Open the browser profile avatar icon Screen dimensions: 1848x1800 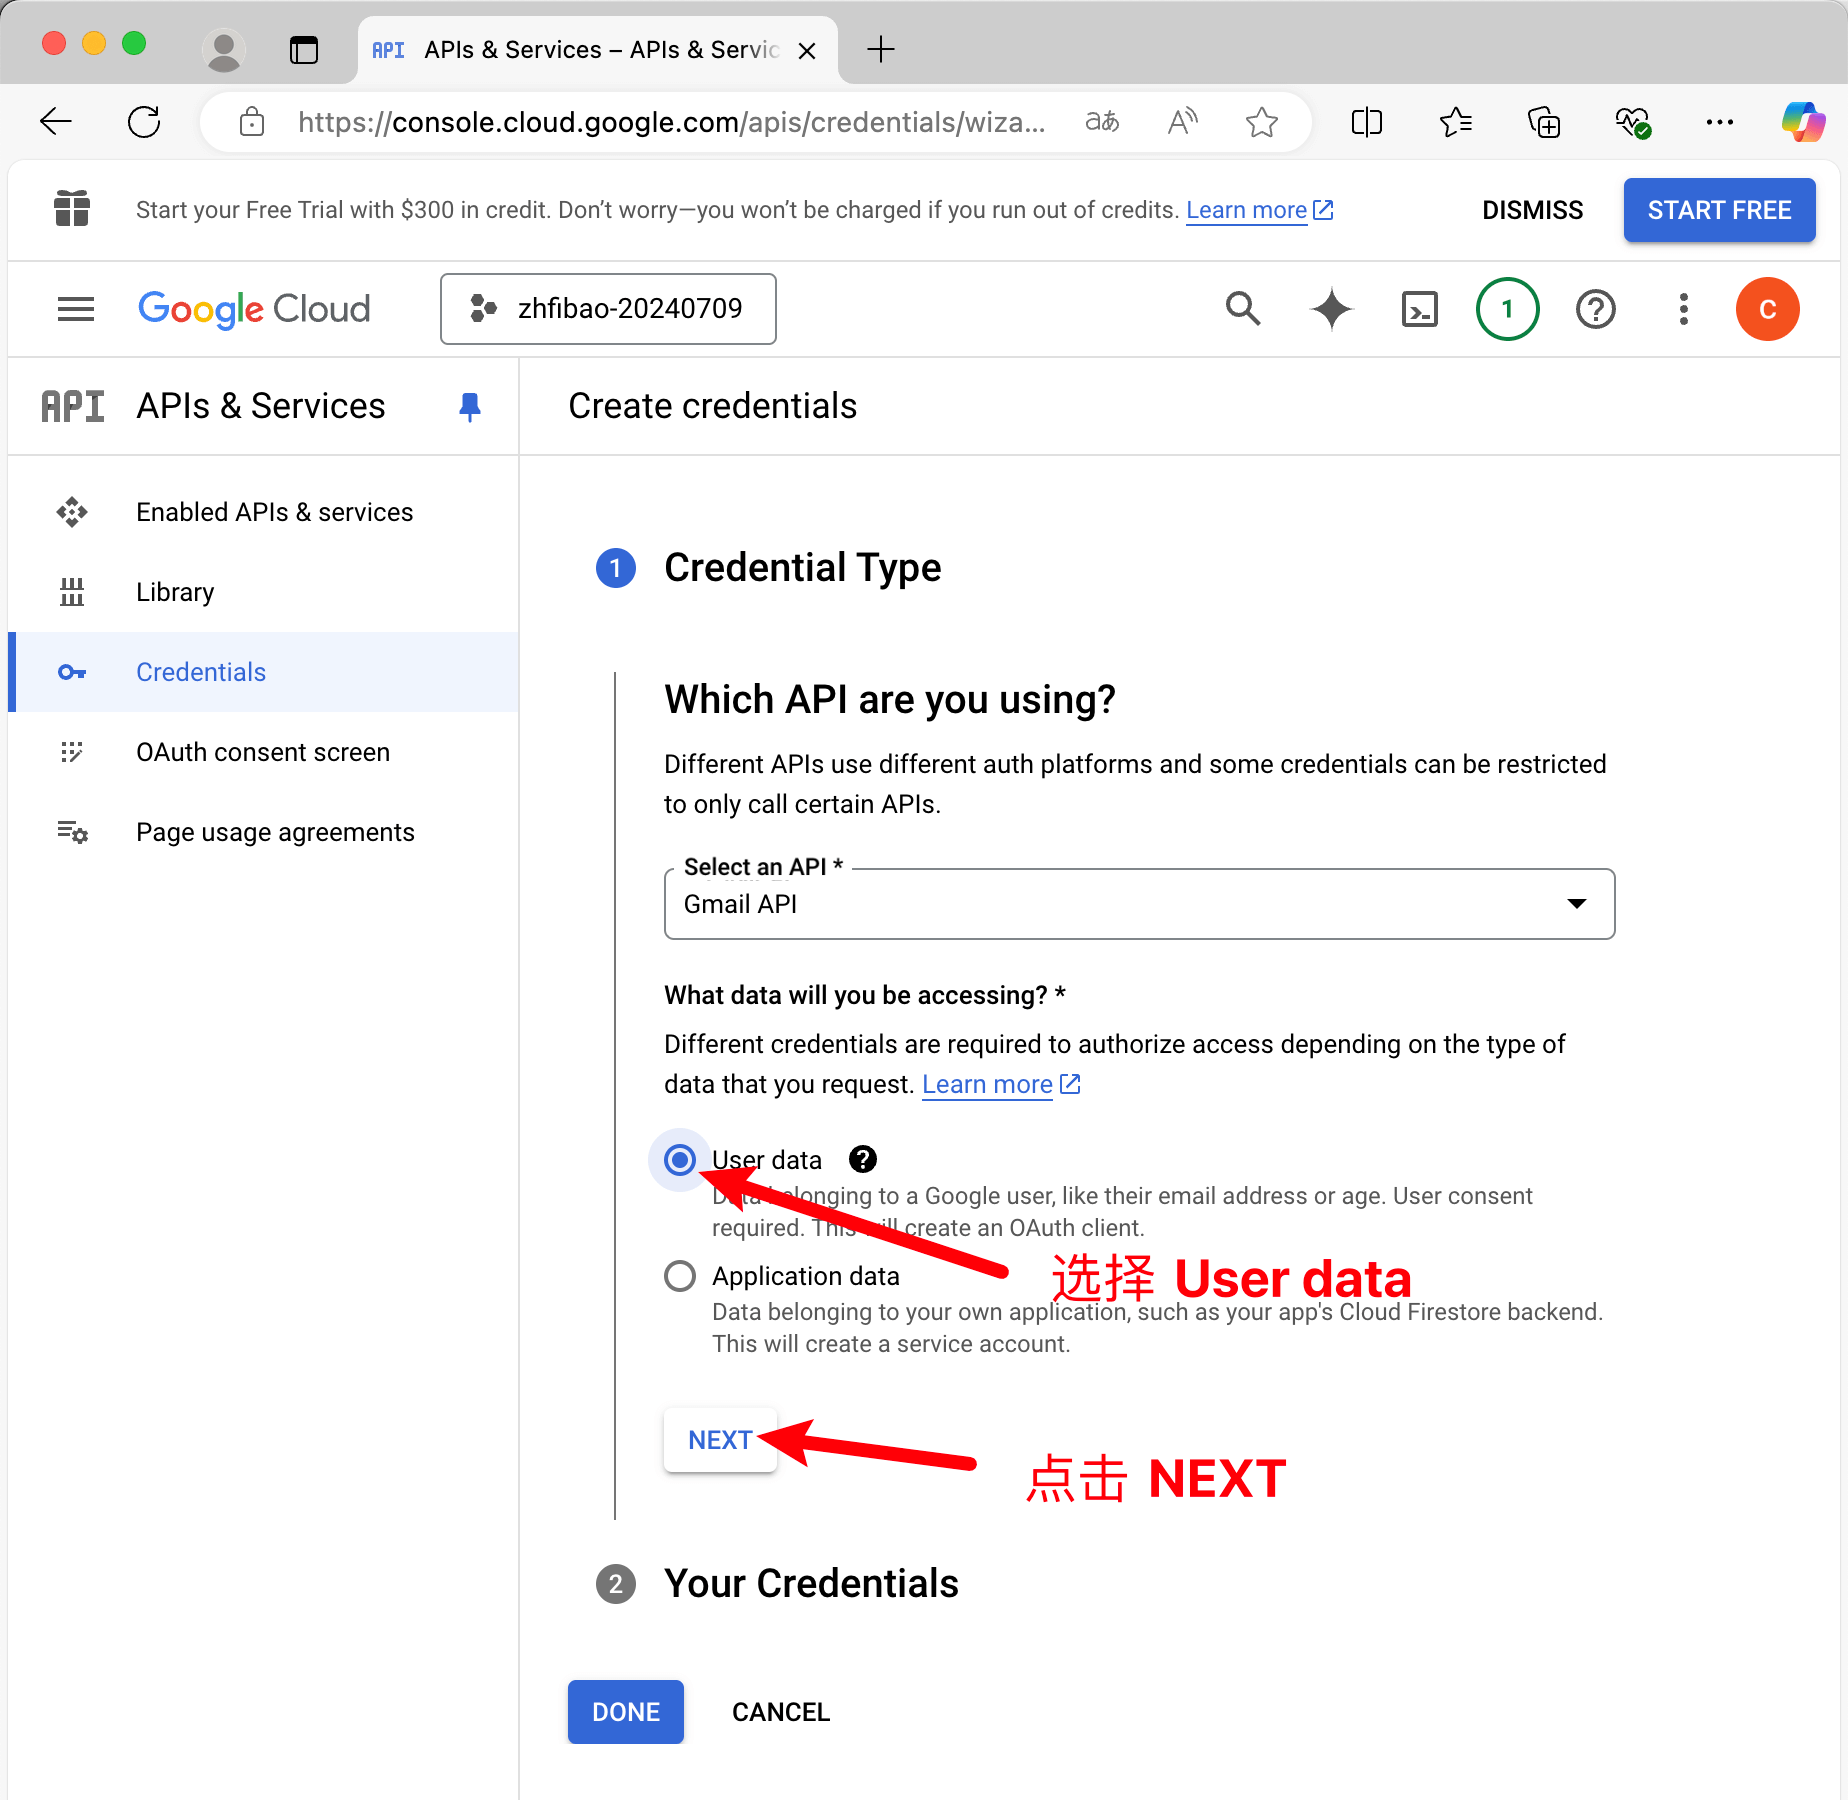point(223,50)
